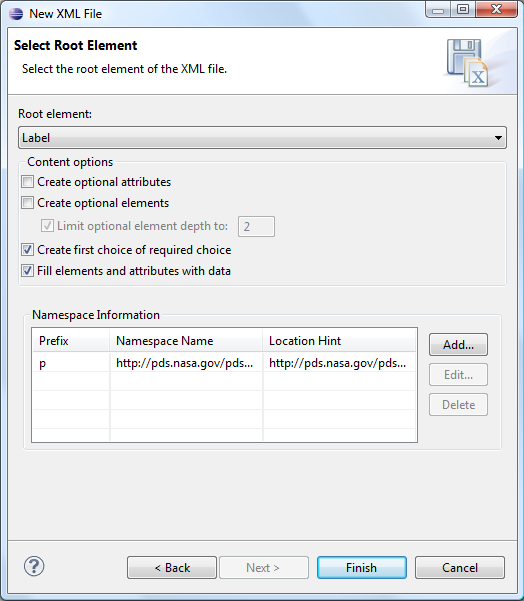This screenshot has width=524, height=601.
Task: Uncheck Create first choice of required choice
Action: pos(28,250)
